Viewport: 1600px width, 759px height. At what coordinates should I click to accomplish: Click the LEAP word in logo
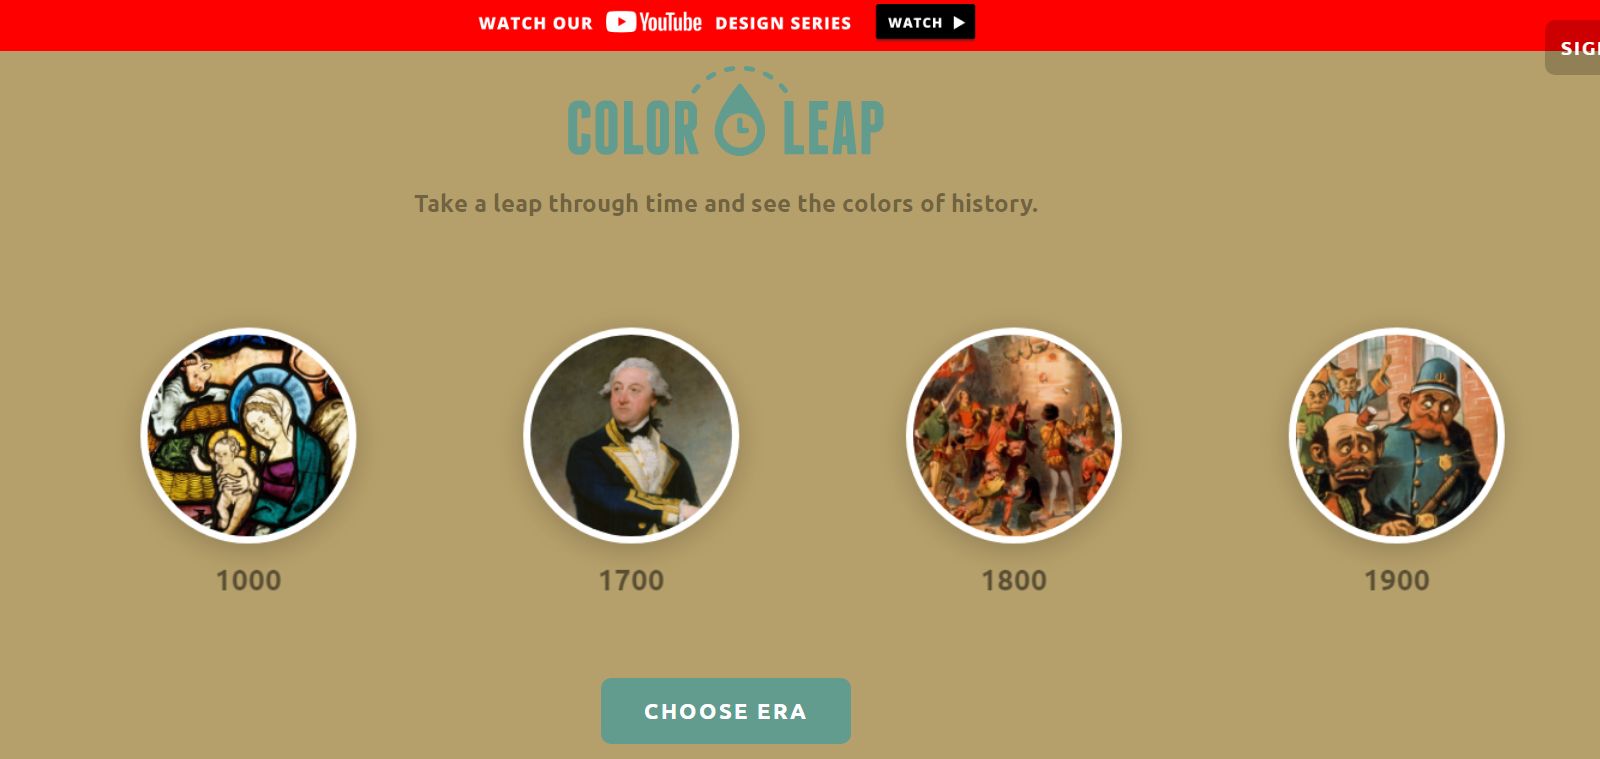coord(833,128)
